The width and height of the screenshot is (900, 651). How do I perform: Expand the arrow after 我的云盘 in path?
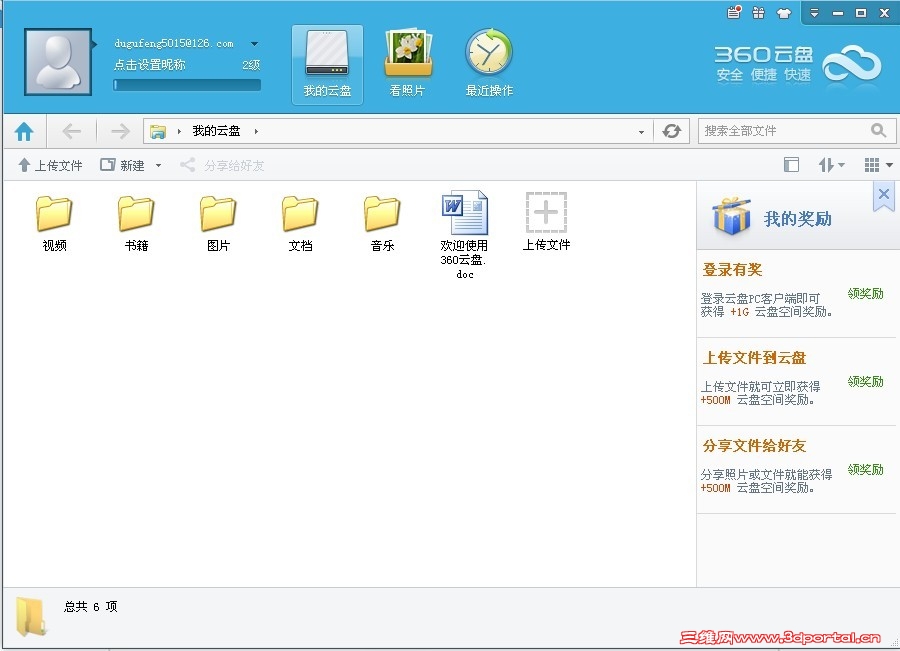(256, 131)
